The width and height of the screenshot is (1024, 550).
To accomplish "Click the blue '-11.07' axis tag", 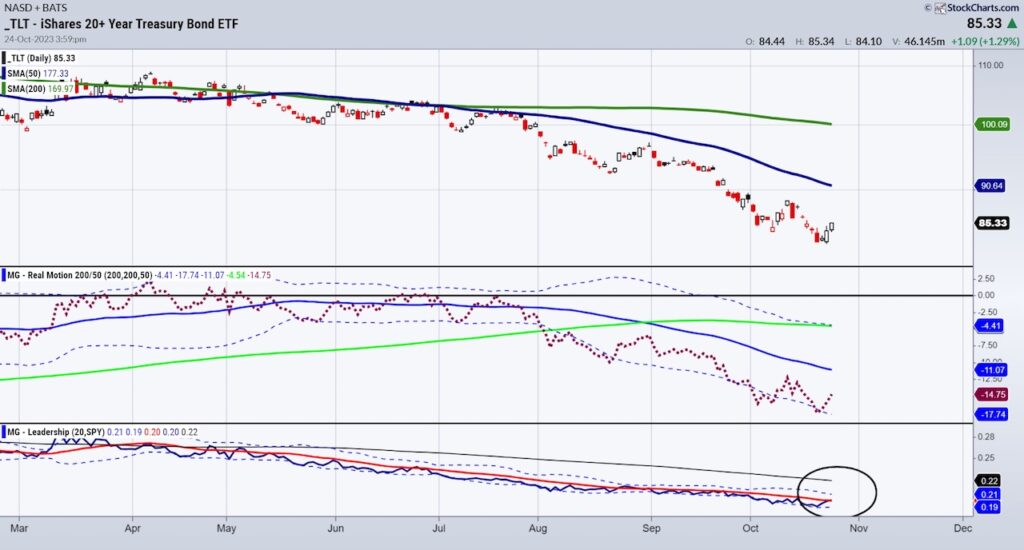I will click(x=993, y=370).
